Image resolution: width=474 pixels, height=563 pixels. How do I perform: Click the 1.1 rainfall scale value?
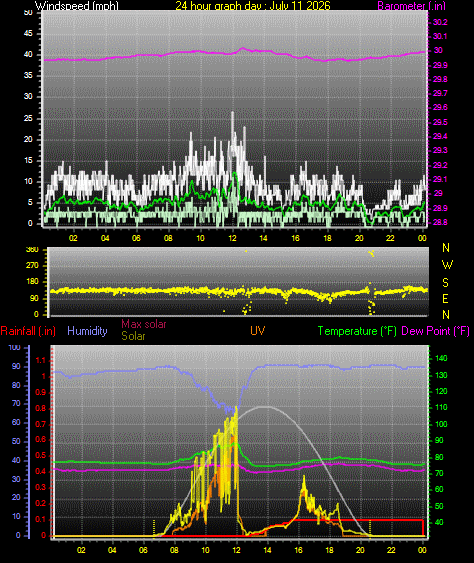41,360
